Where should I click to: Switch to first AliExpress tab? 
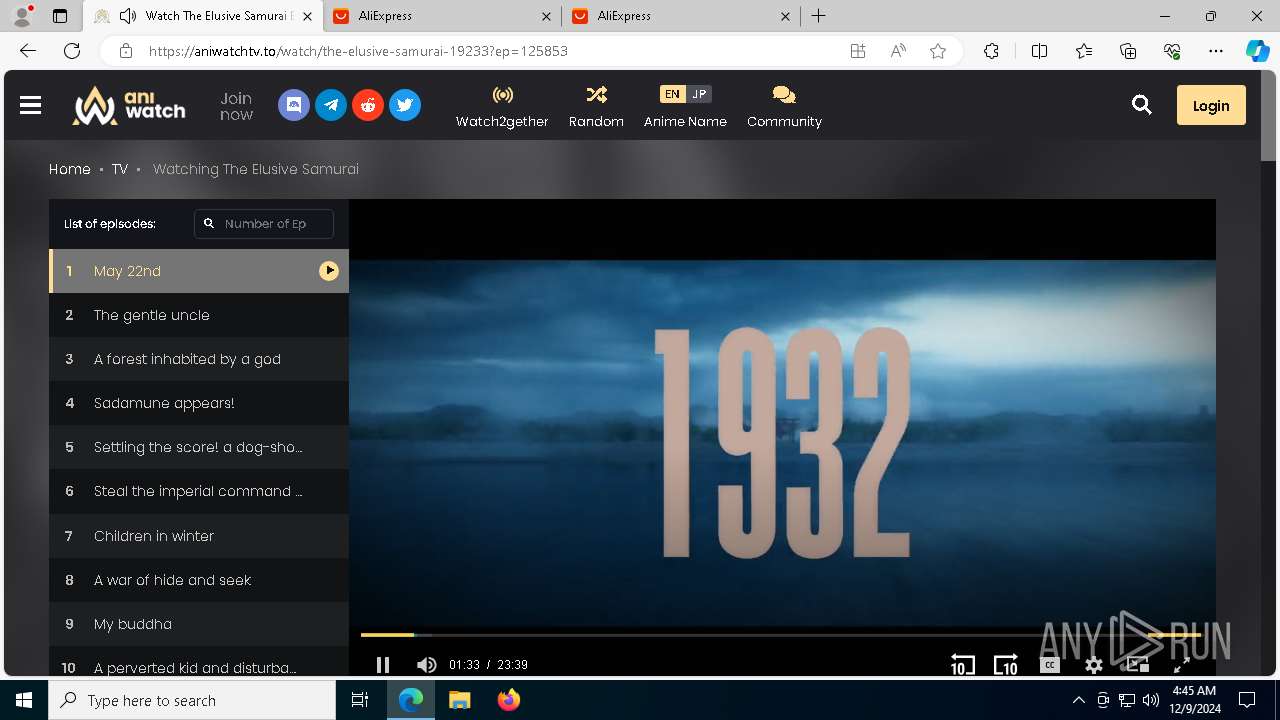(x=440, y=16)
